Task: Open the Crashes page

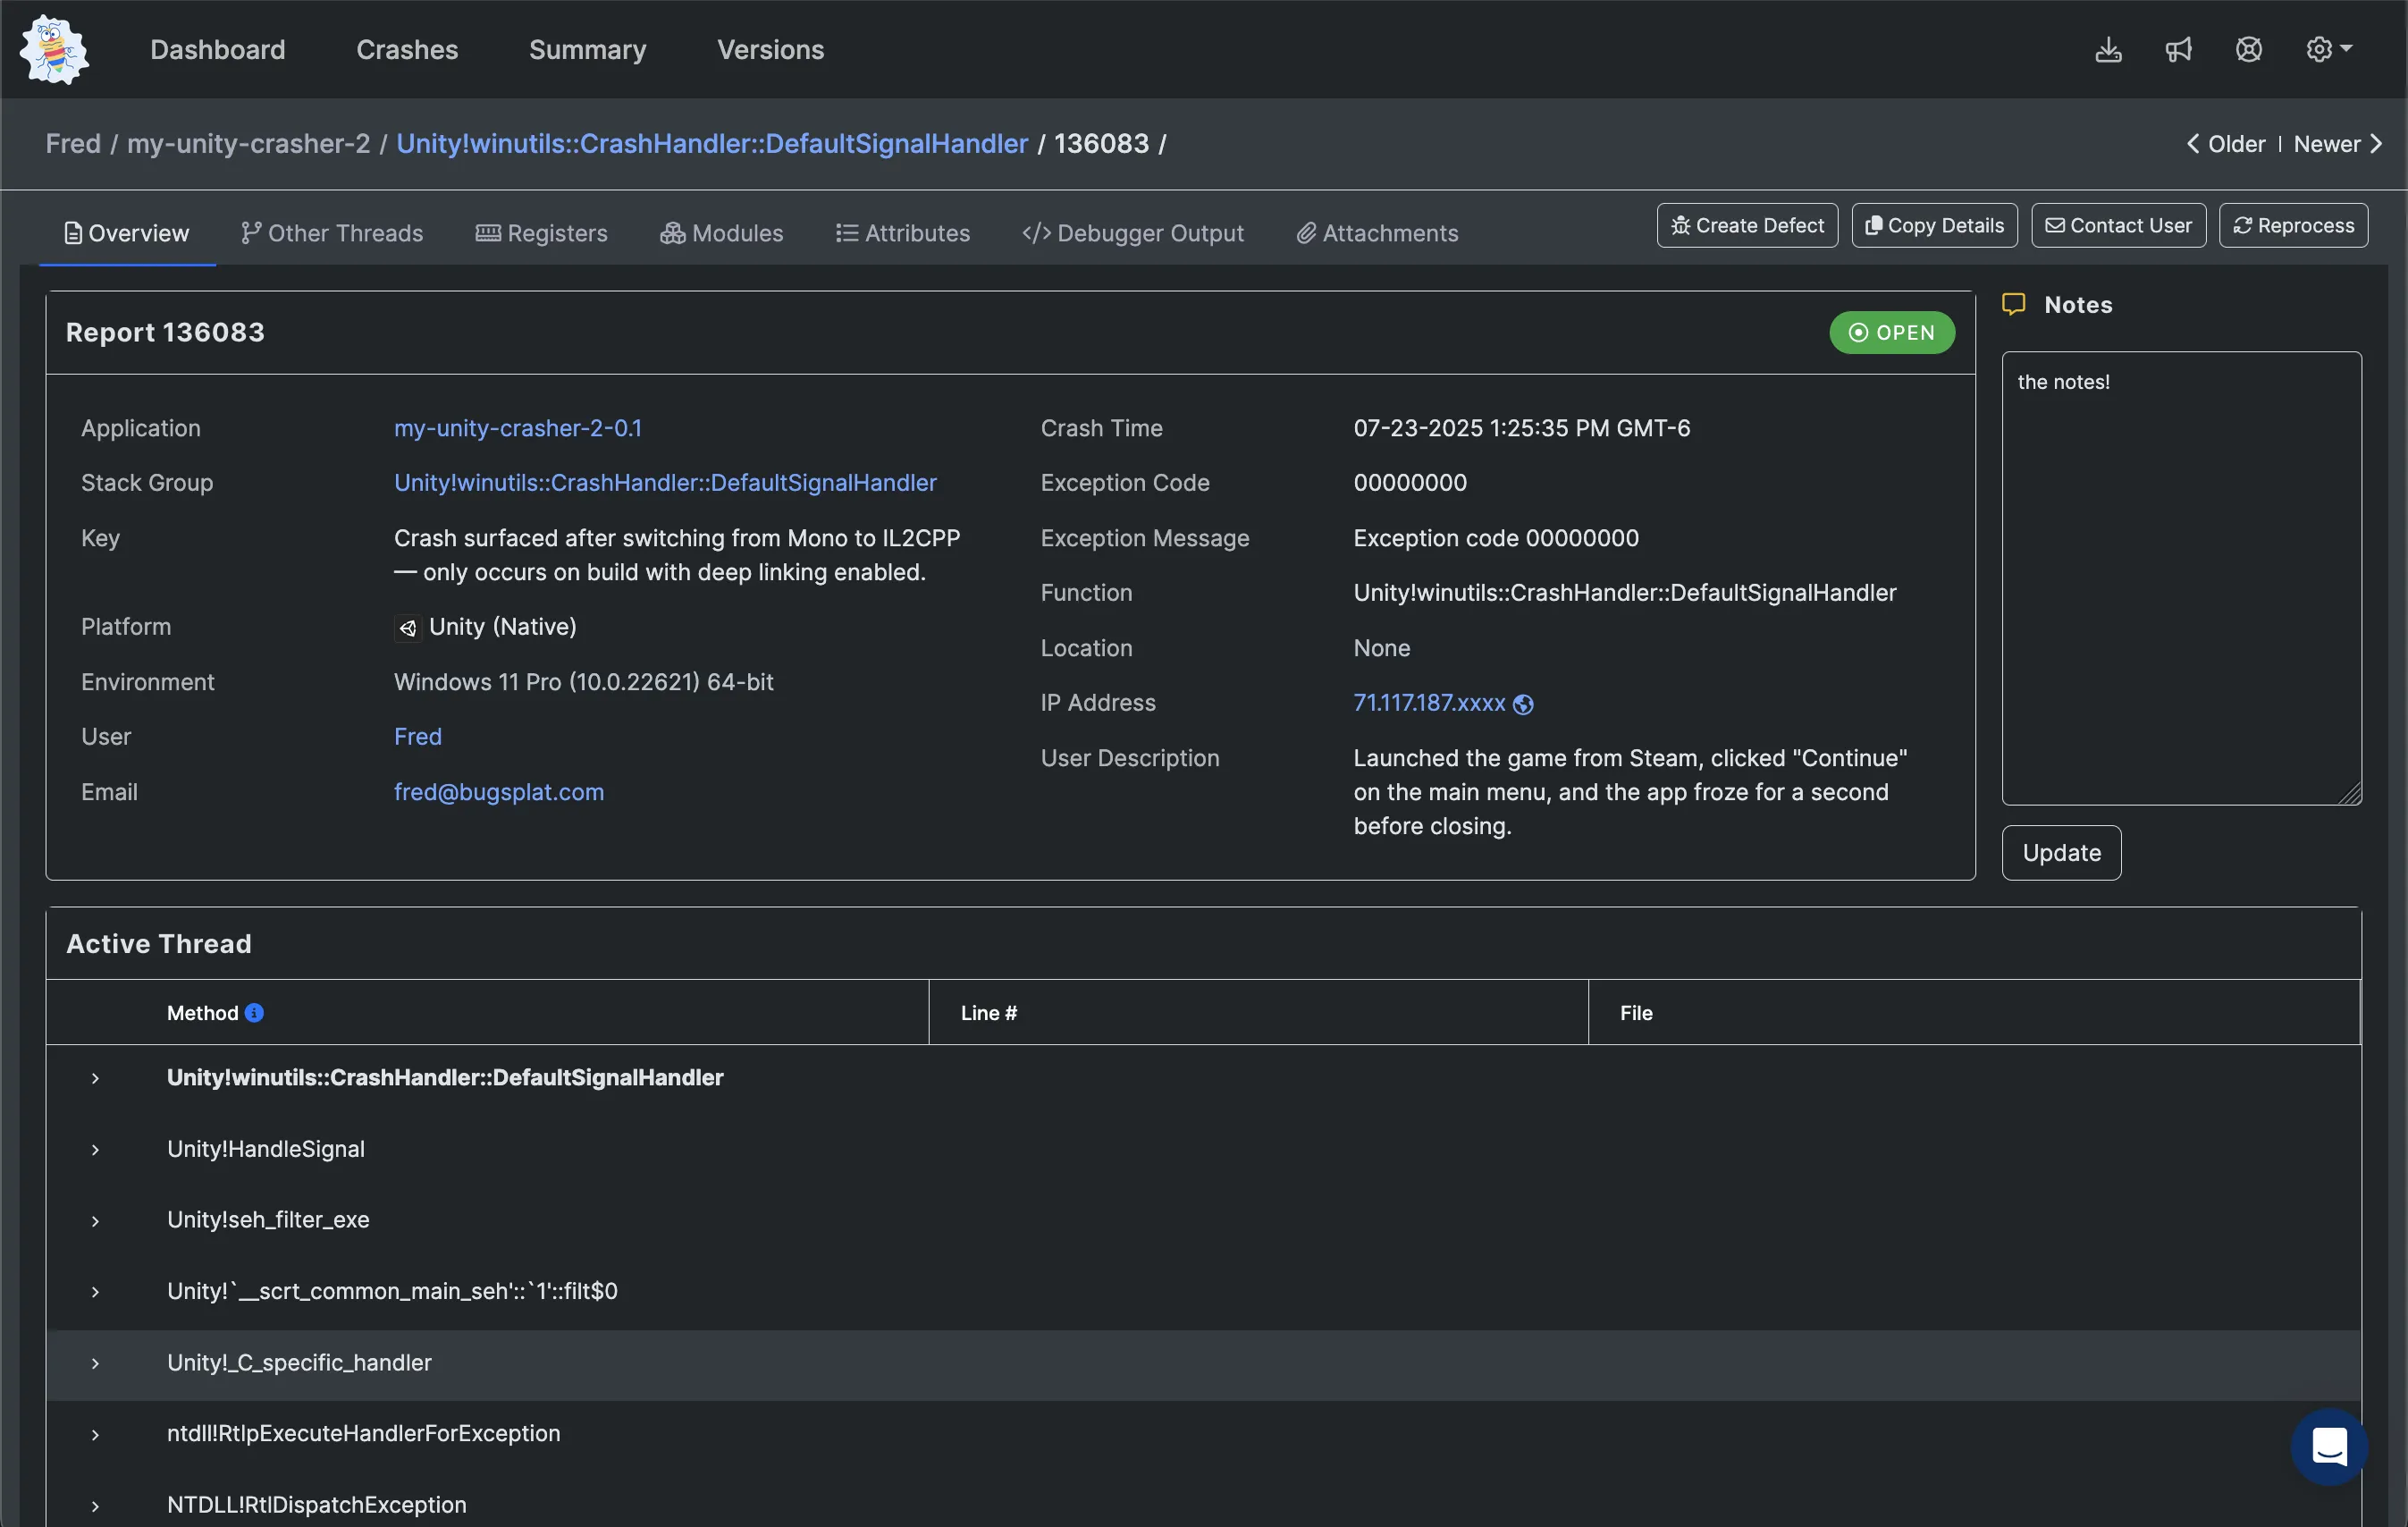Action: coord(407,49)
